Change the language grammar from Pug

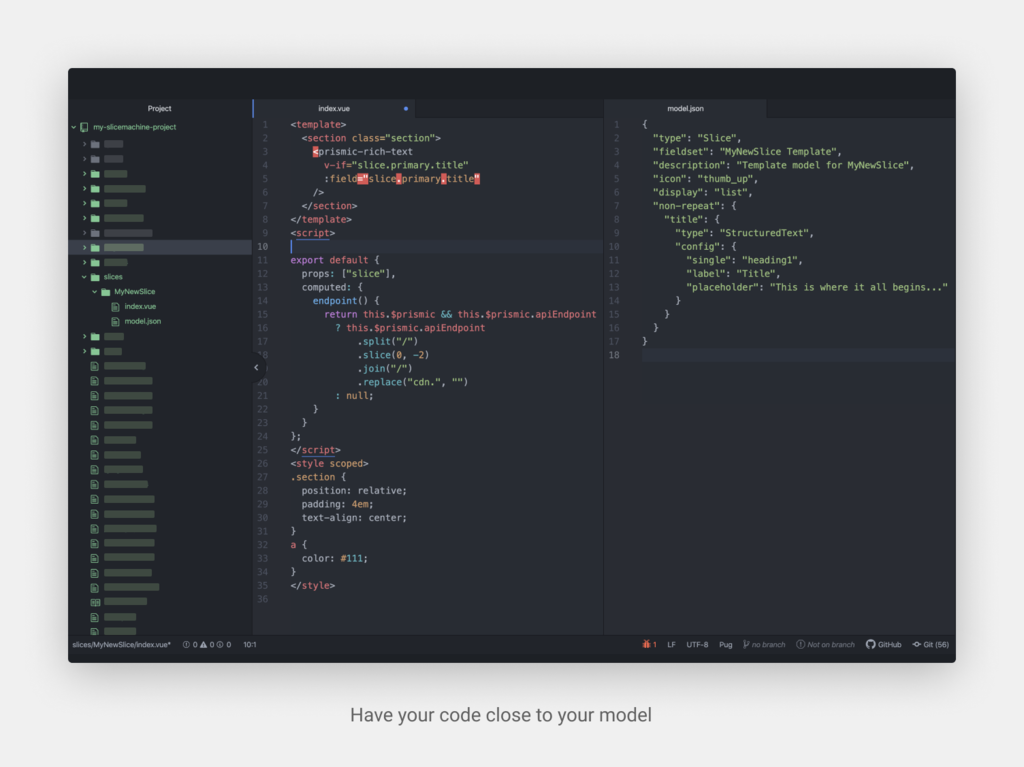pyautogui.click(x=725, y=645)
